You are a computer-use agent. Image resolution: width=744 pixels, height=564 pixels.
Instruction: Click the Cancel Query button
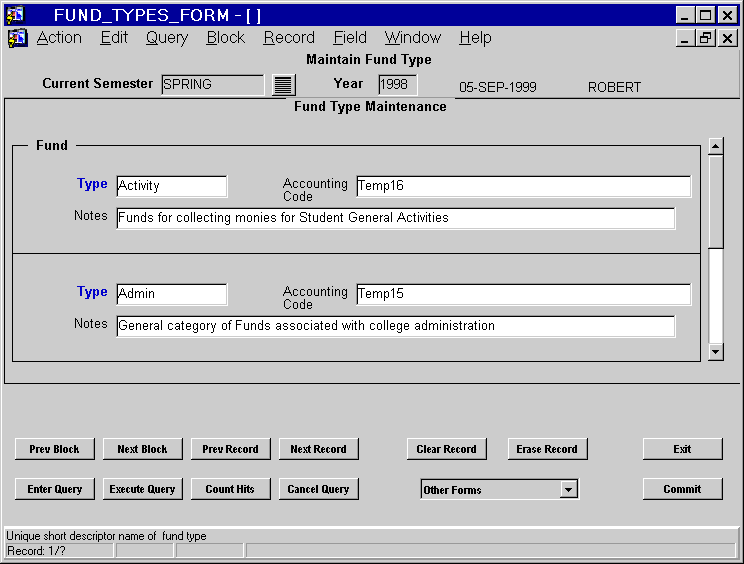[318, 489]
